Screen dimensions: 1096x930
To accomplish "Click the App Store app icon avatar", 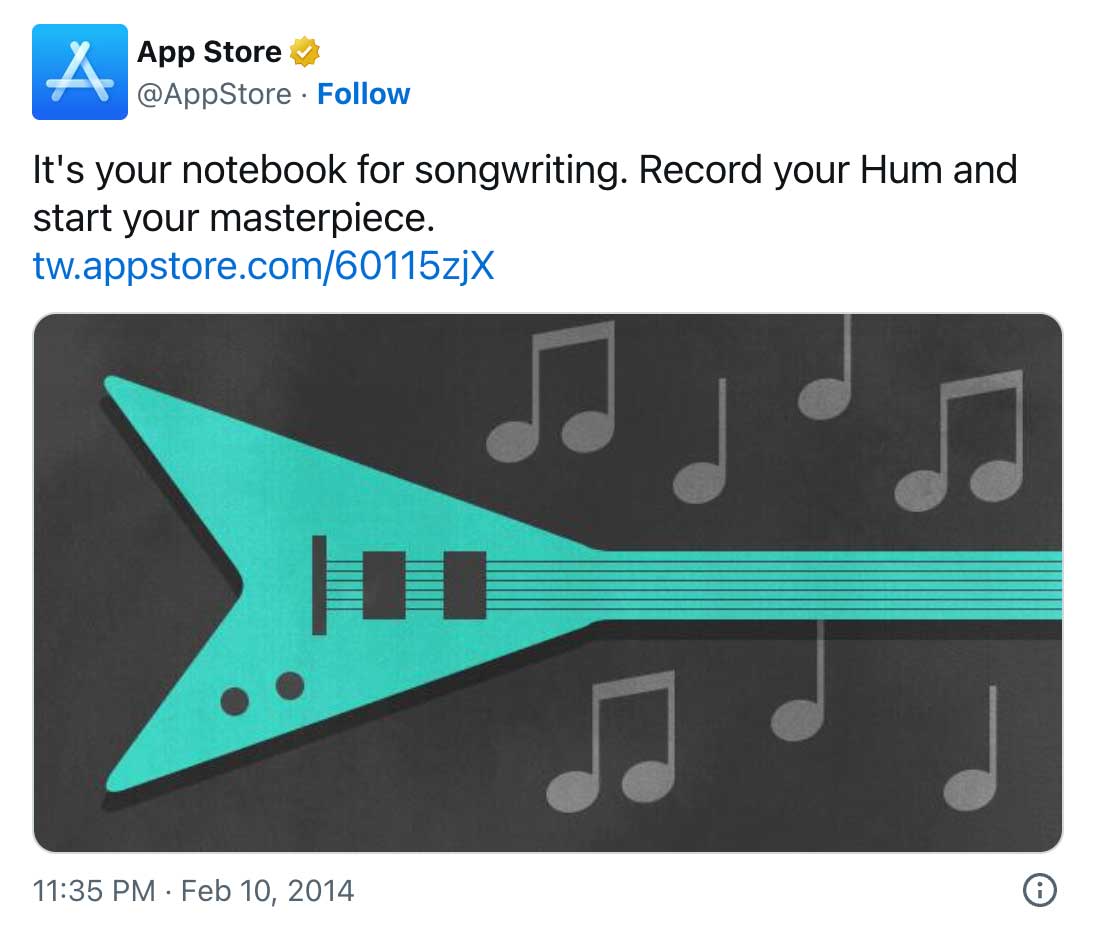I will tap(80, 70).
